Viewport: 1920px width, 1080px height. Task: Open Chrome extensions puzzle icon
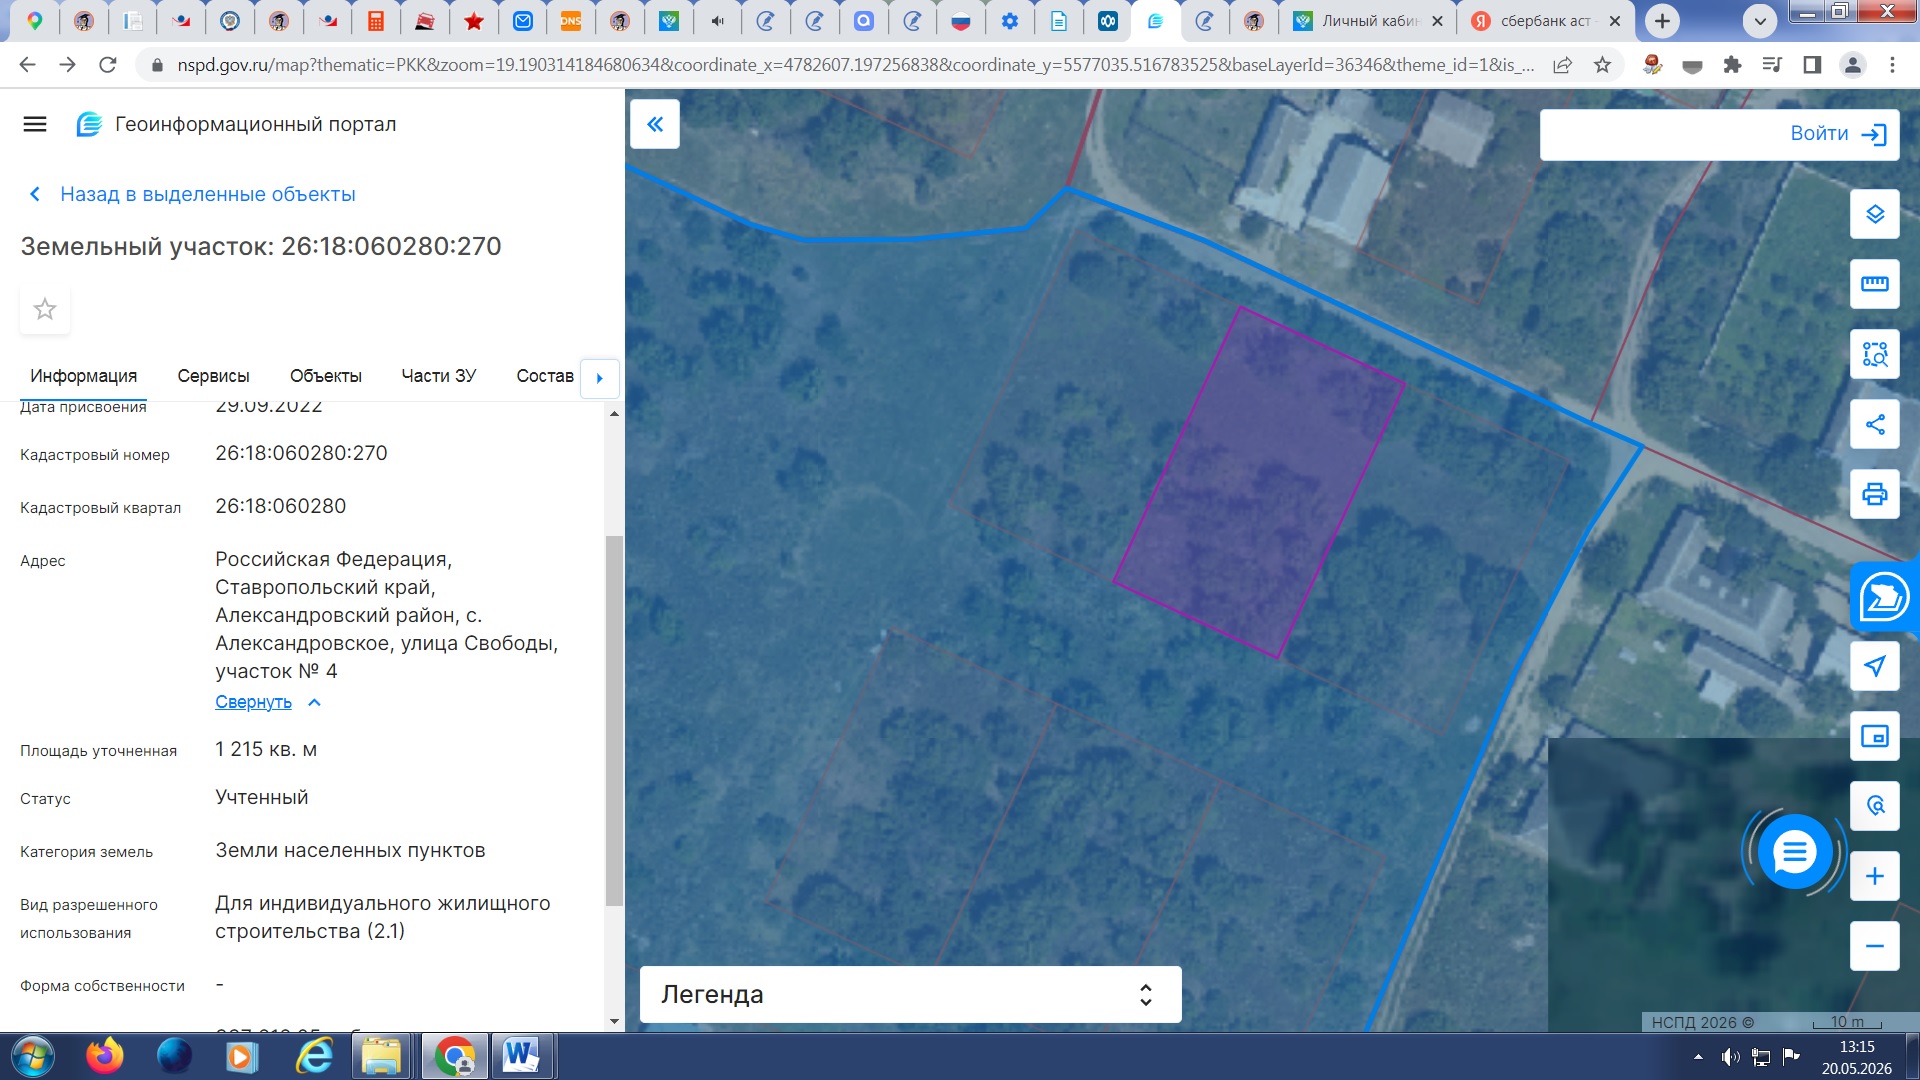pyautogui.click(x=1732, y=65)
